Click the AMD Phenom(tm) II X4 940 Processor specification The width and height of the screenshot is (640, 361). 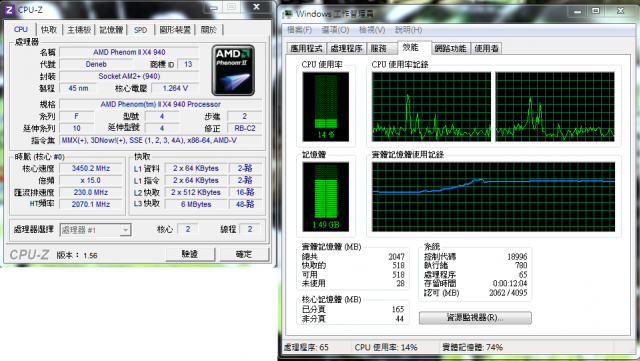click(160, 104)
